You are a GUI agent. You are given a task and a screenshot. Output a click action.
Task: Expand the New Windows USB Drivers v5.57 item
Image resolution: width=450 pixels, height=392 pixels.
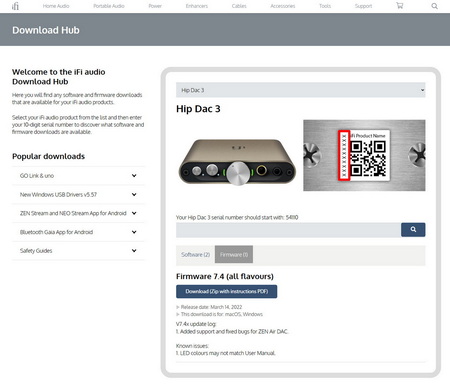(78, 194)
